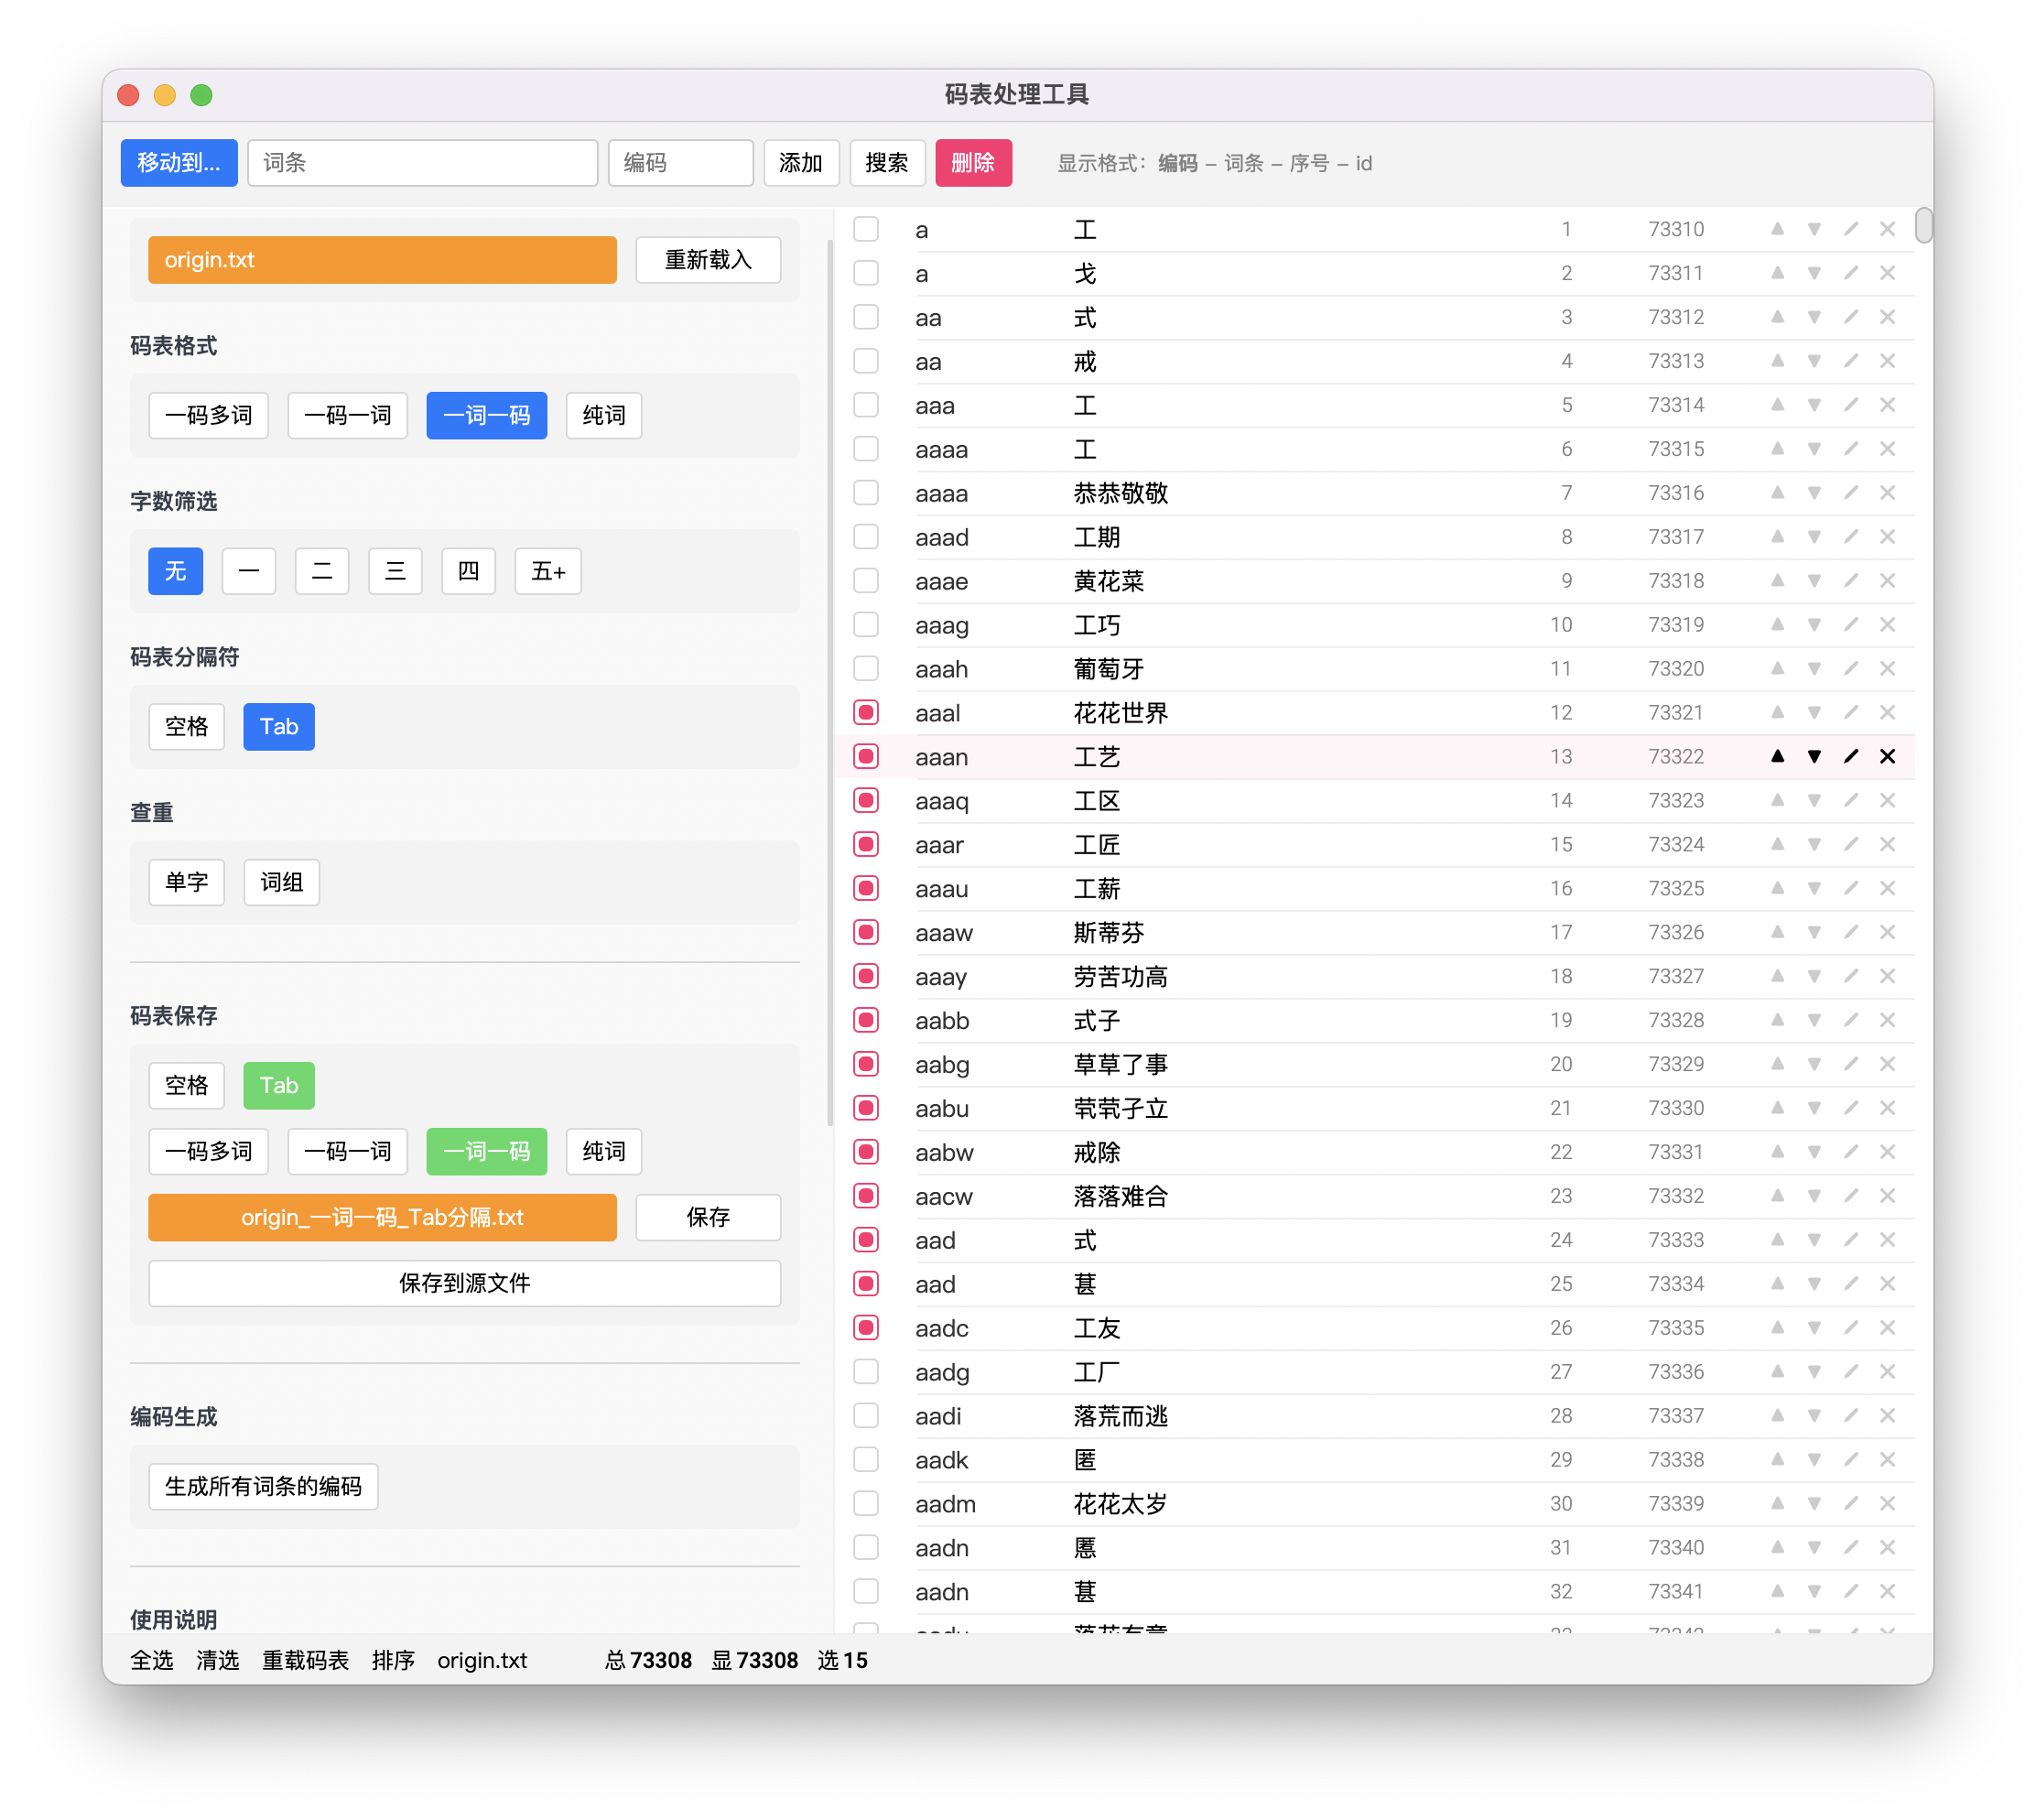The width and height of the screenshot is (2036, 1820).
Task: Check duplicates with 单字 button
Action: [x=187, y=883]
